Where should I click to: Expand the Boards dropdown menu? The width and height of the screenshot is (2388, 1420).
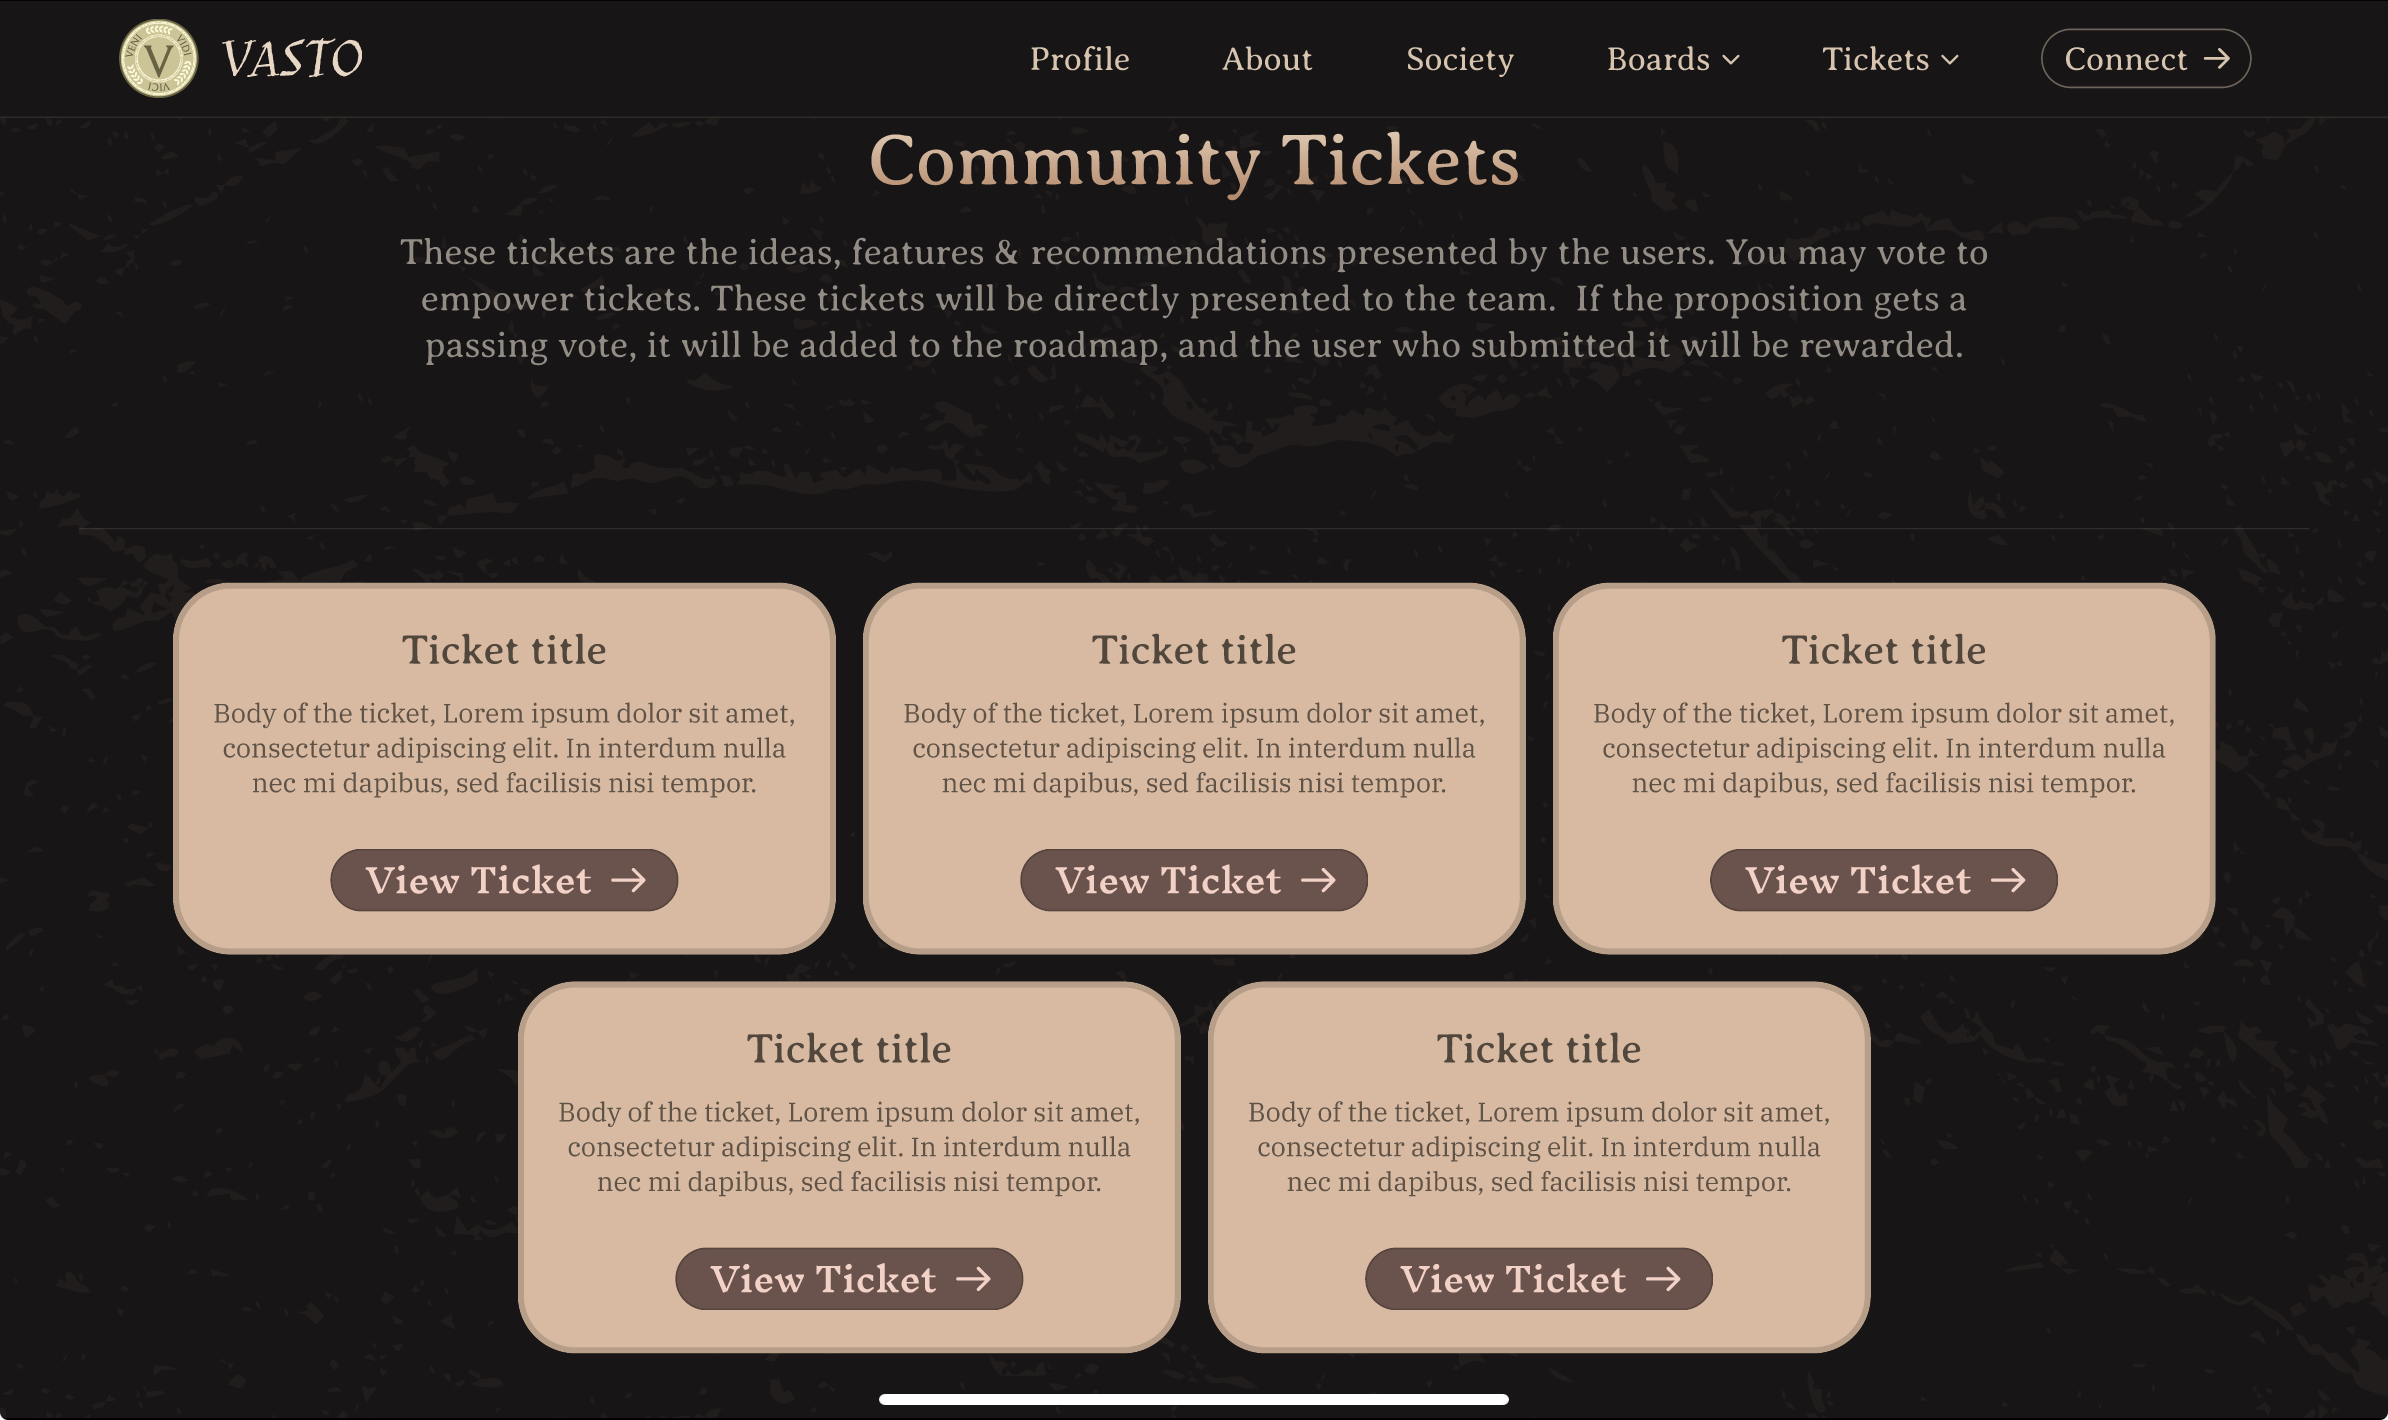pyautogui.click(x=1673, y=59)
